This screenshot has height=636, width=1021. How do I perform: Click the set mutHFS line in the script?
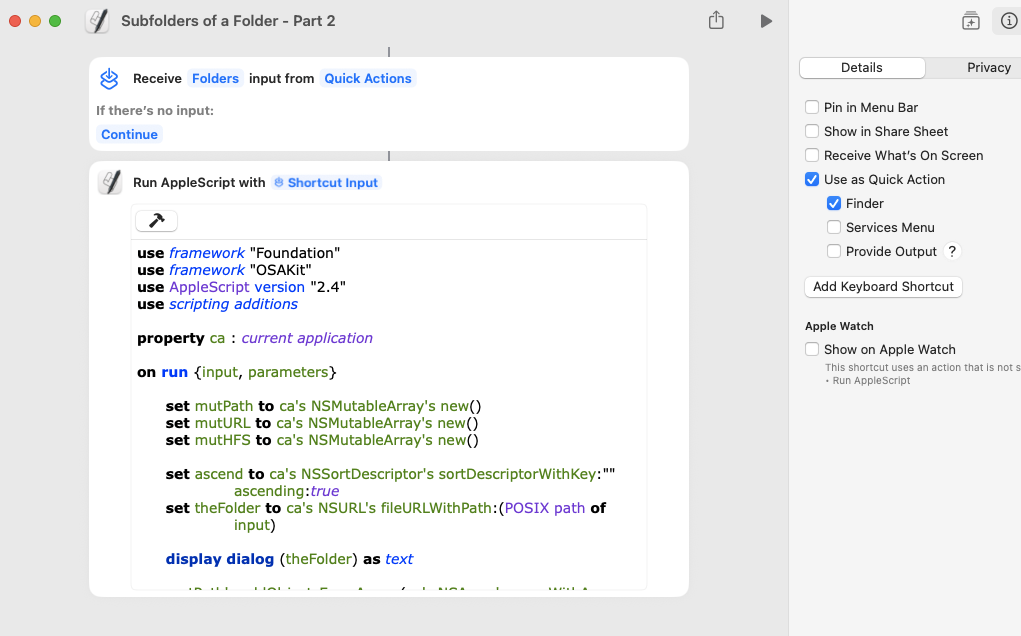click(x=322, y=440)
